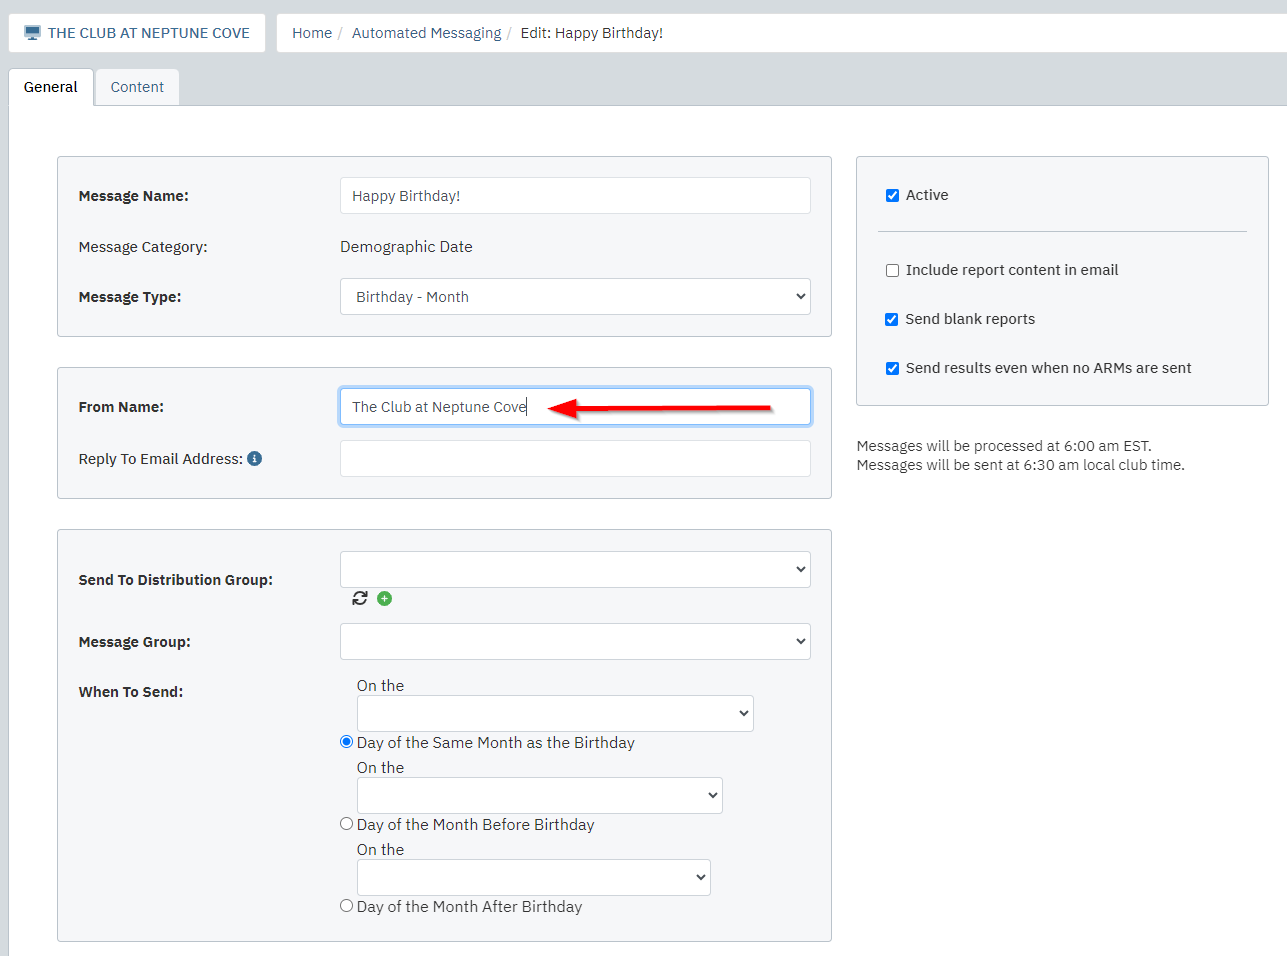The height and width of the screenshot is (956, 1287).
Task: Enable Include report content in email
Action: pyautogui.click(x=892, y=271)
